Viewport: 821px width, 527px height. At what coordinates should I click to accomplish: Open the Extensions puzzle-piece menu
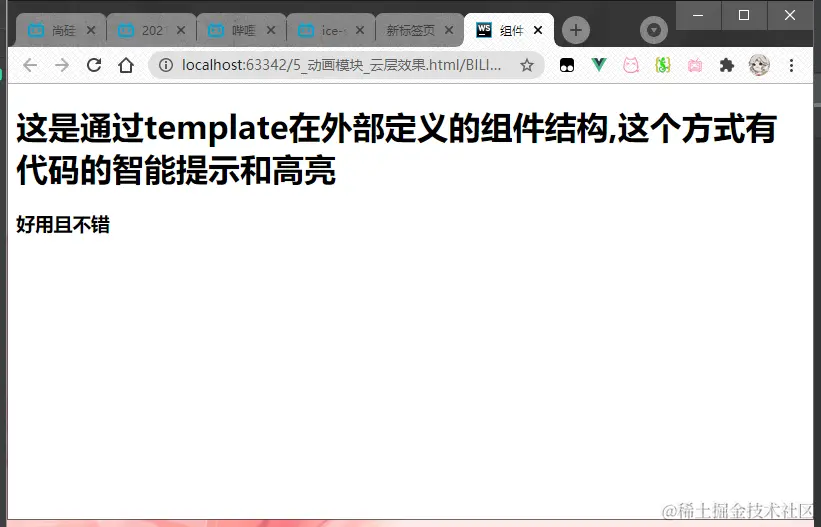pyautogui.click(x=727, y=65)
